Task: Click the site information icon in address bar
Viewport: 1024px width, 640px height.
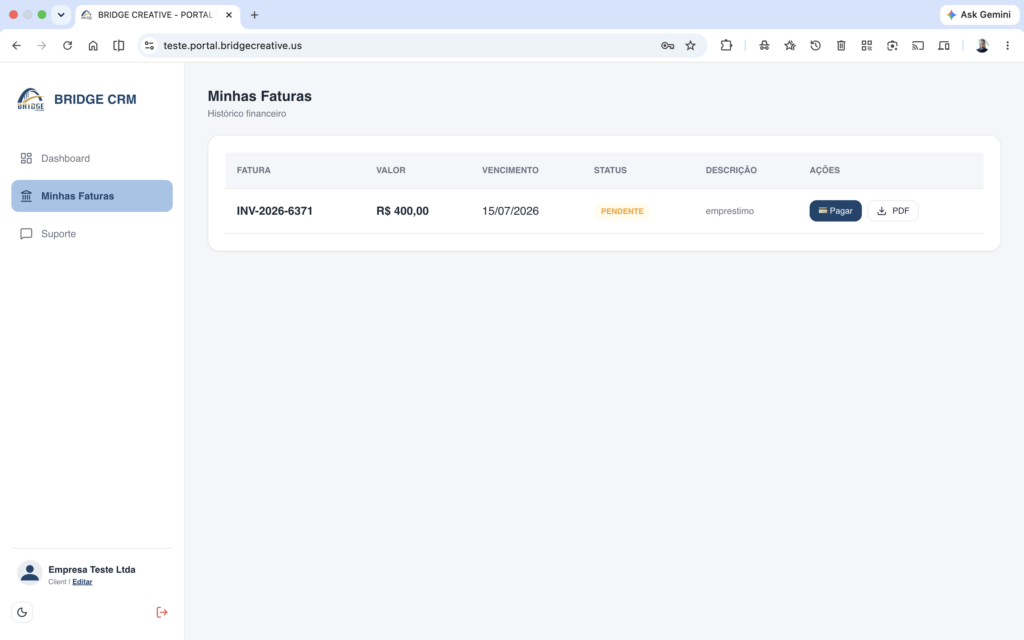Action: pyautogui.click(x=150, y=46)
